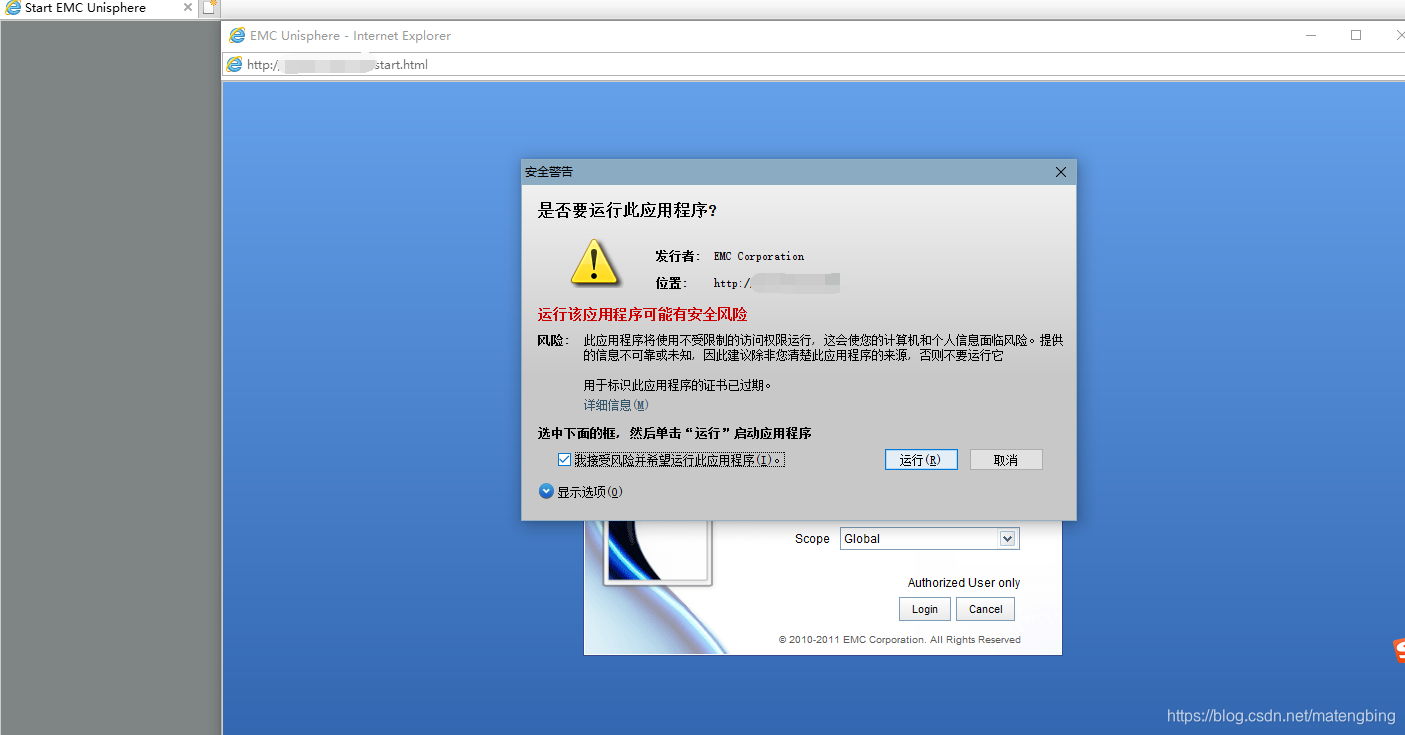Click the publisher text EMC Corporation

coord(759,257)
